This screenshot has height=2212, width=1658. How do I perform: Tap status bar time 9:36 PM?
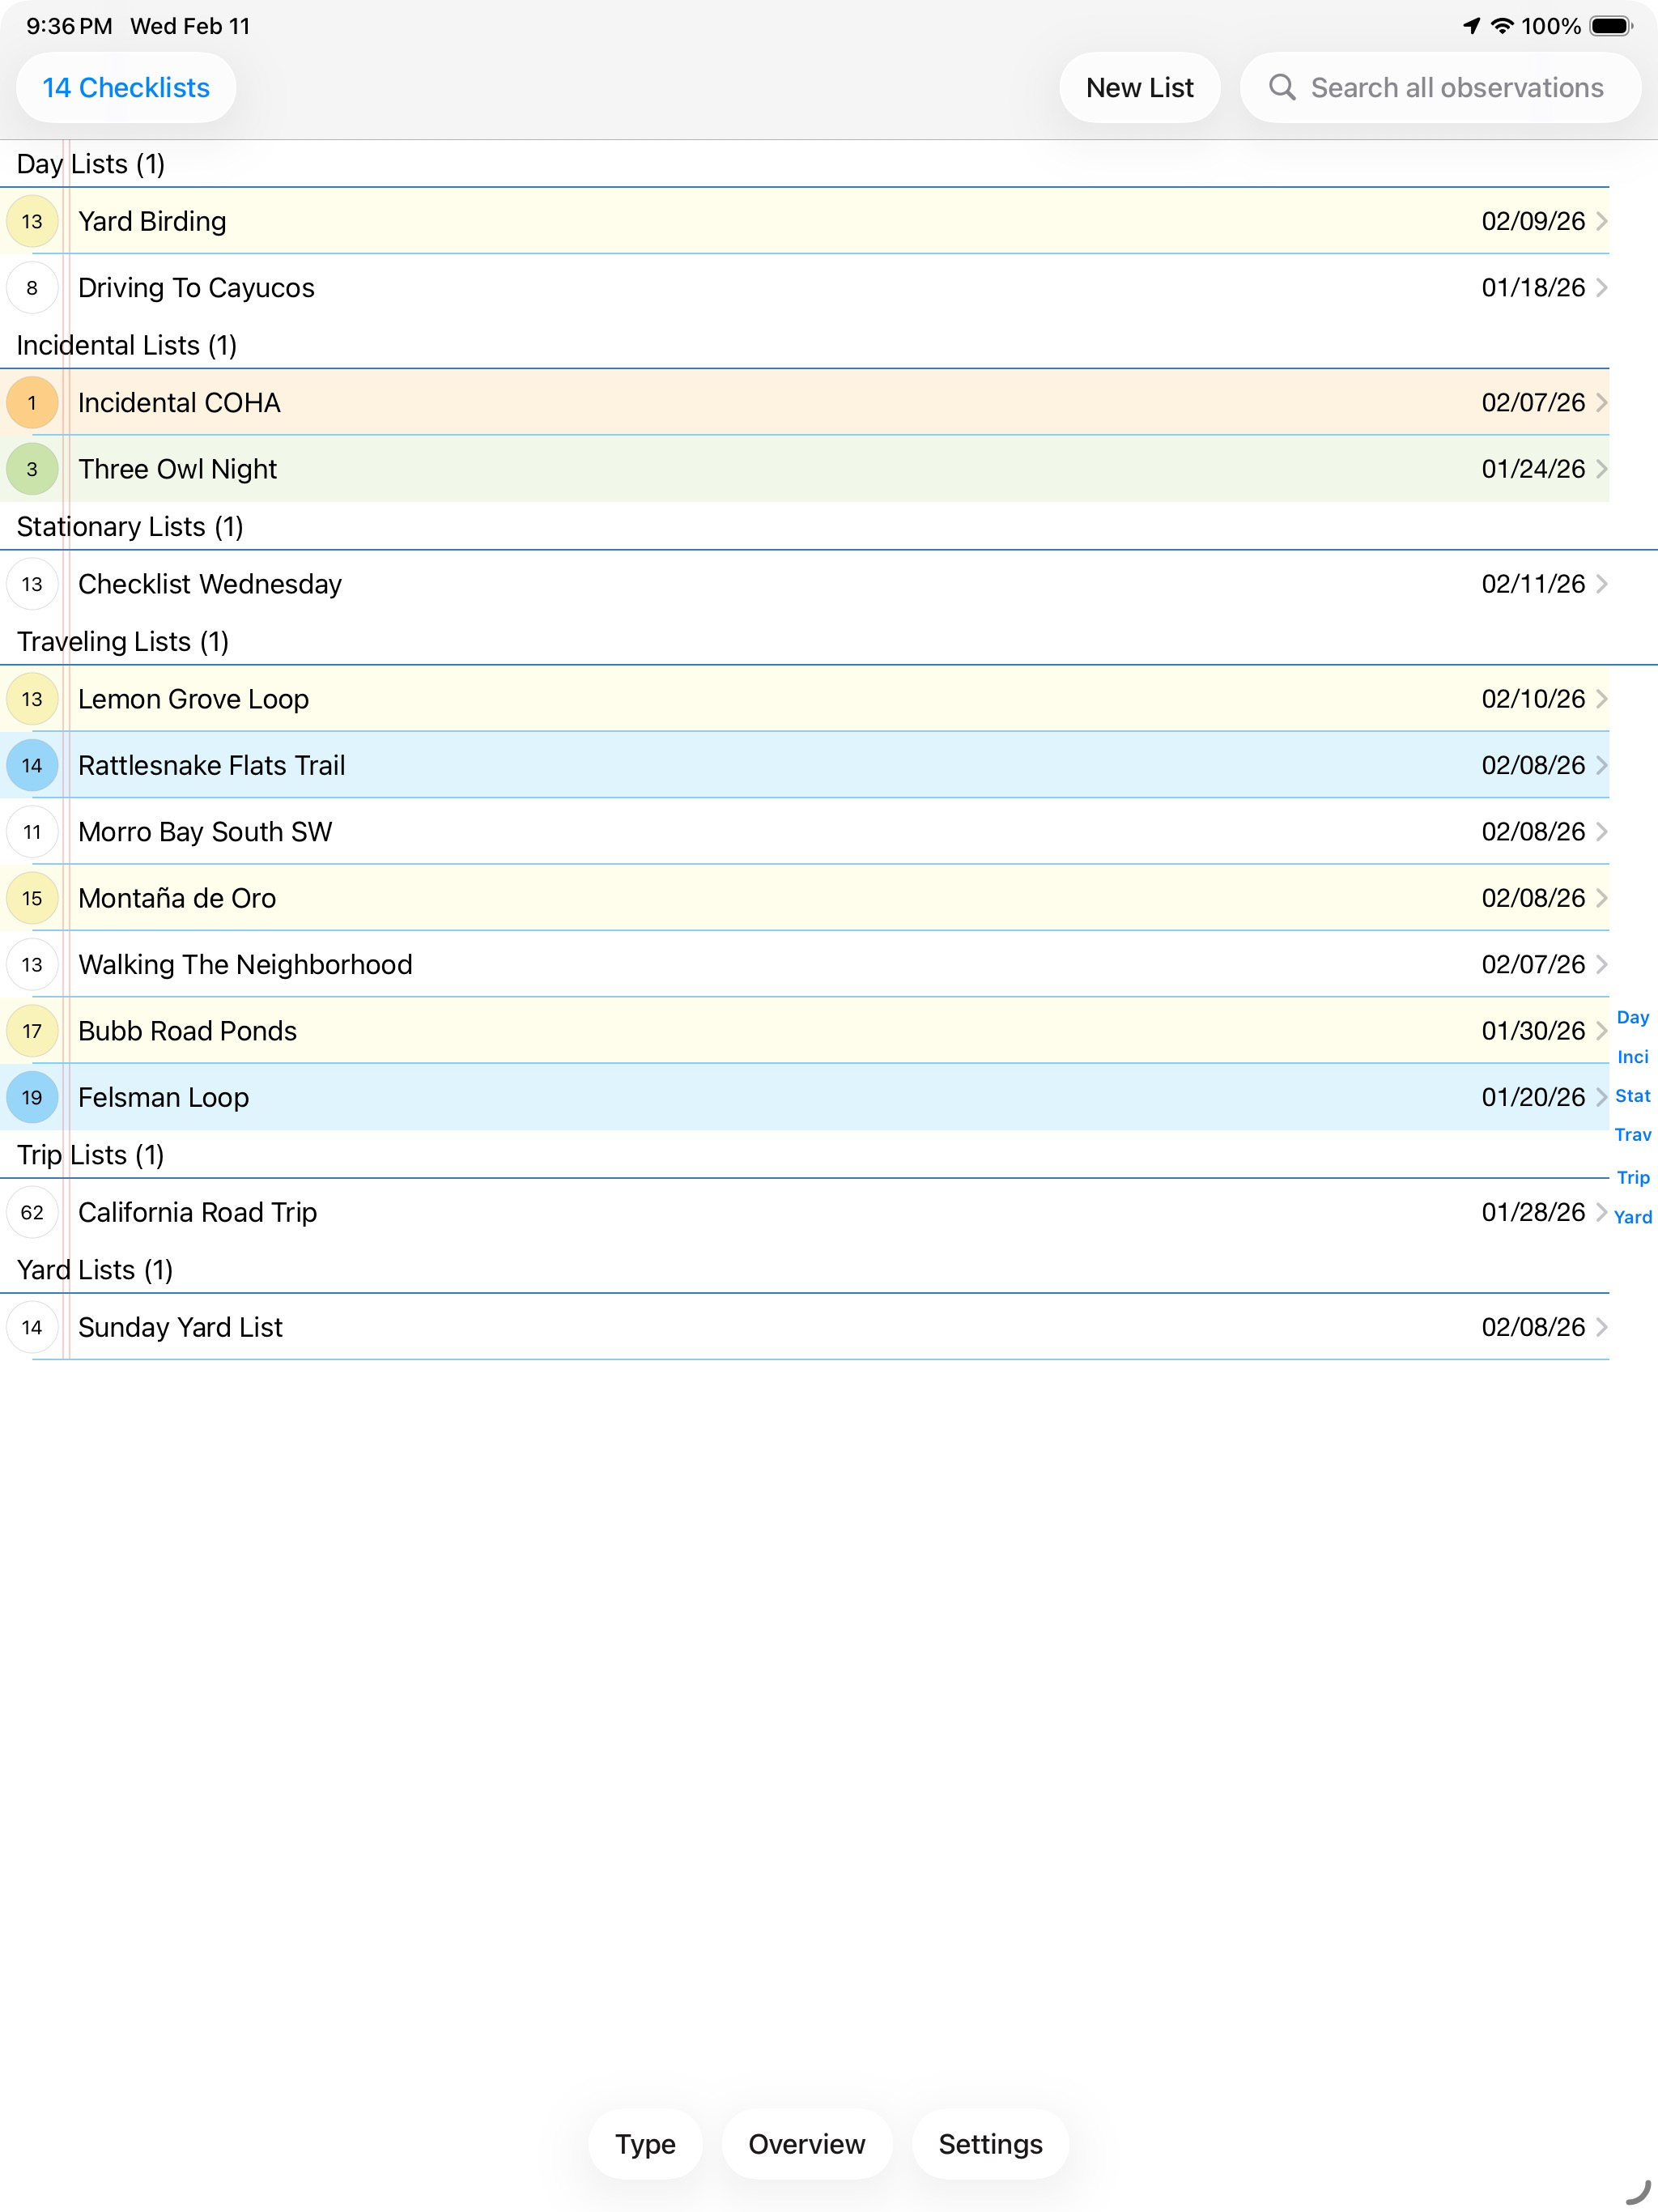click(x=69, y=26)
